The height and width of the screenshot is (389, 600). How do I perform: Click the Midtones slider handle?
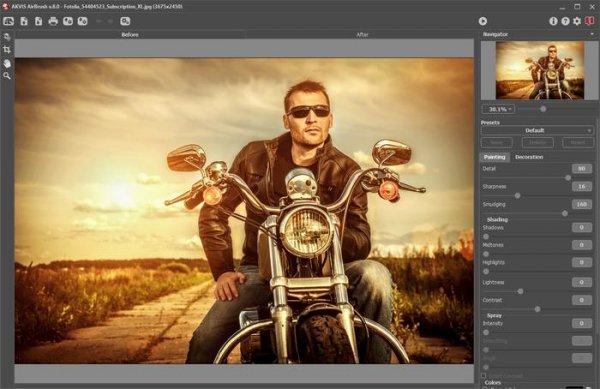click(x=486, y=254)
